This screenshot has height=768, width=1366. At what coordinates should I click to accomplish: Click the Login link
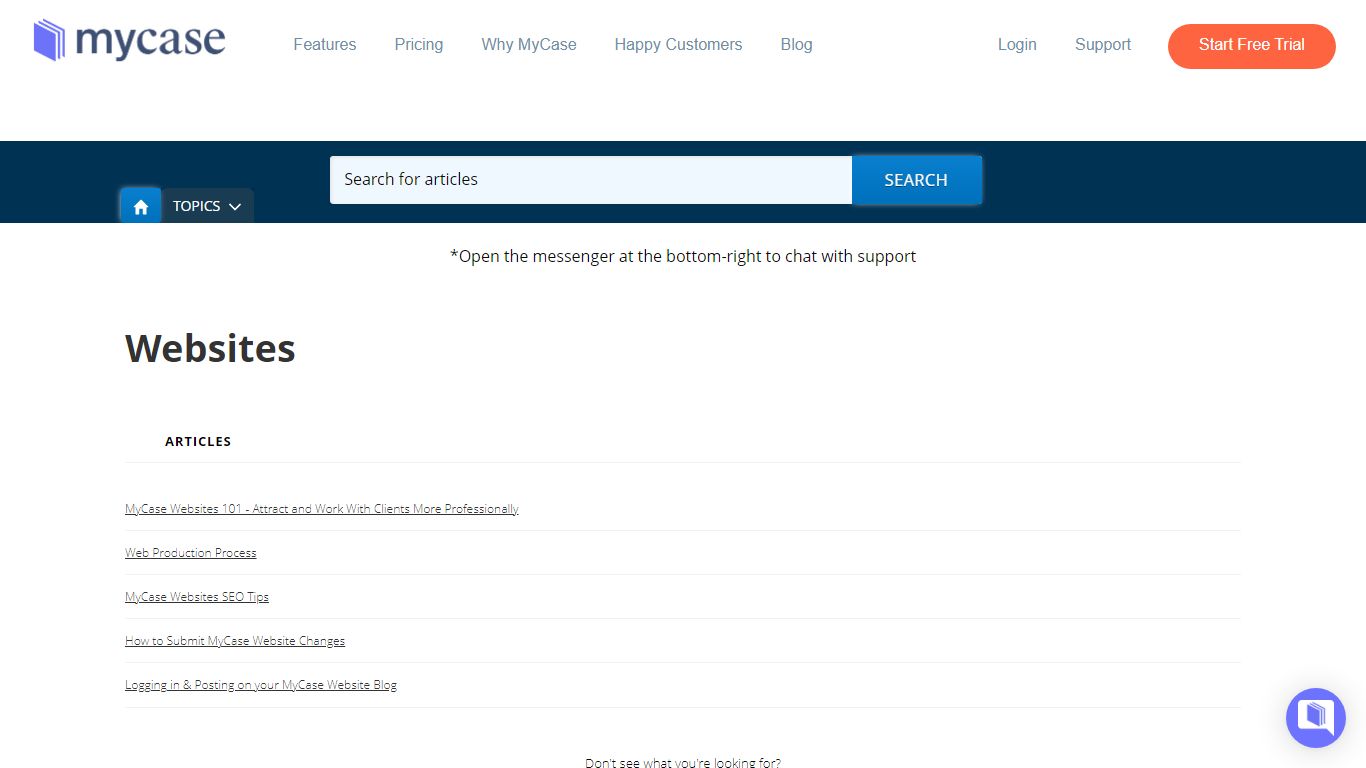coord(1017,44)
